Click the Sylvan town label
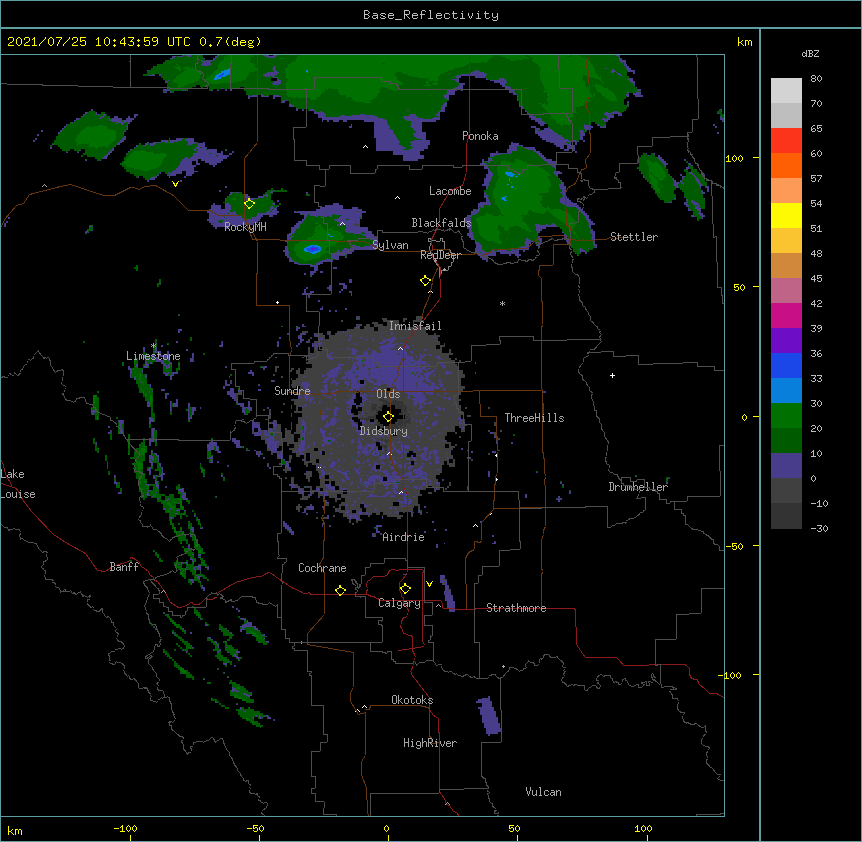Viewport: 862px width, 842px height. tap(390, 245)
